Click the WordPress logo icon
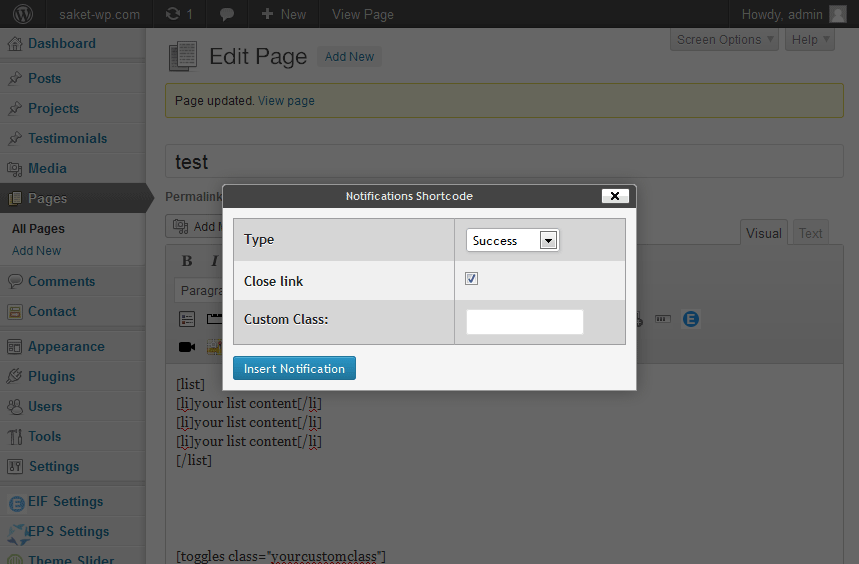 [x=23, y=14]
